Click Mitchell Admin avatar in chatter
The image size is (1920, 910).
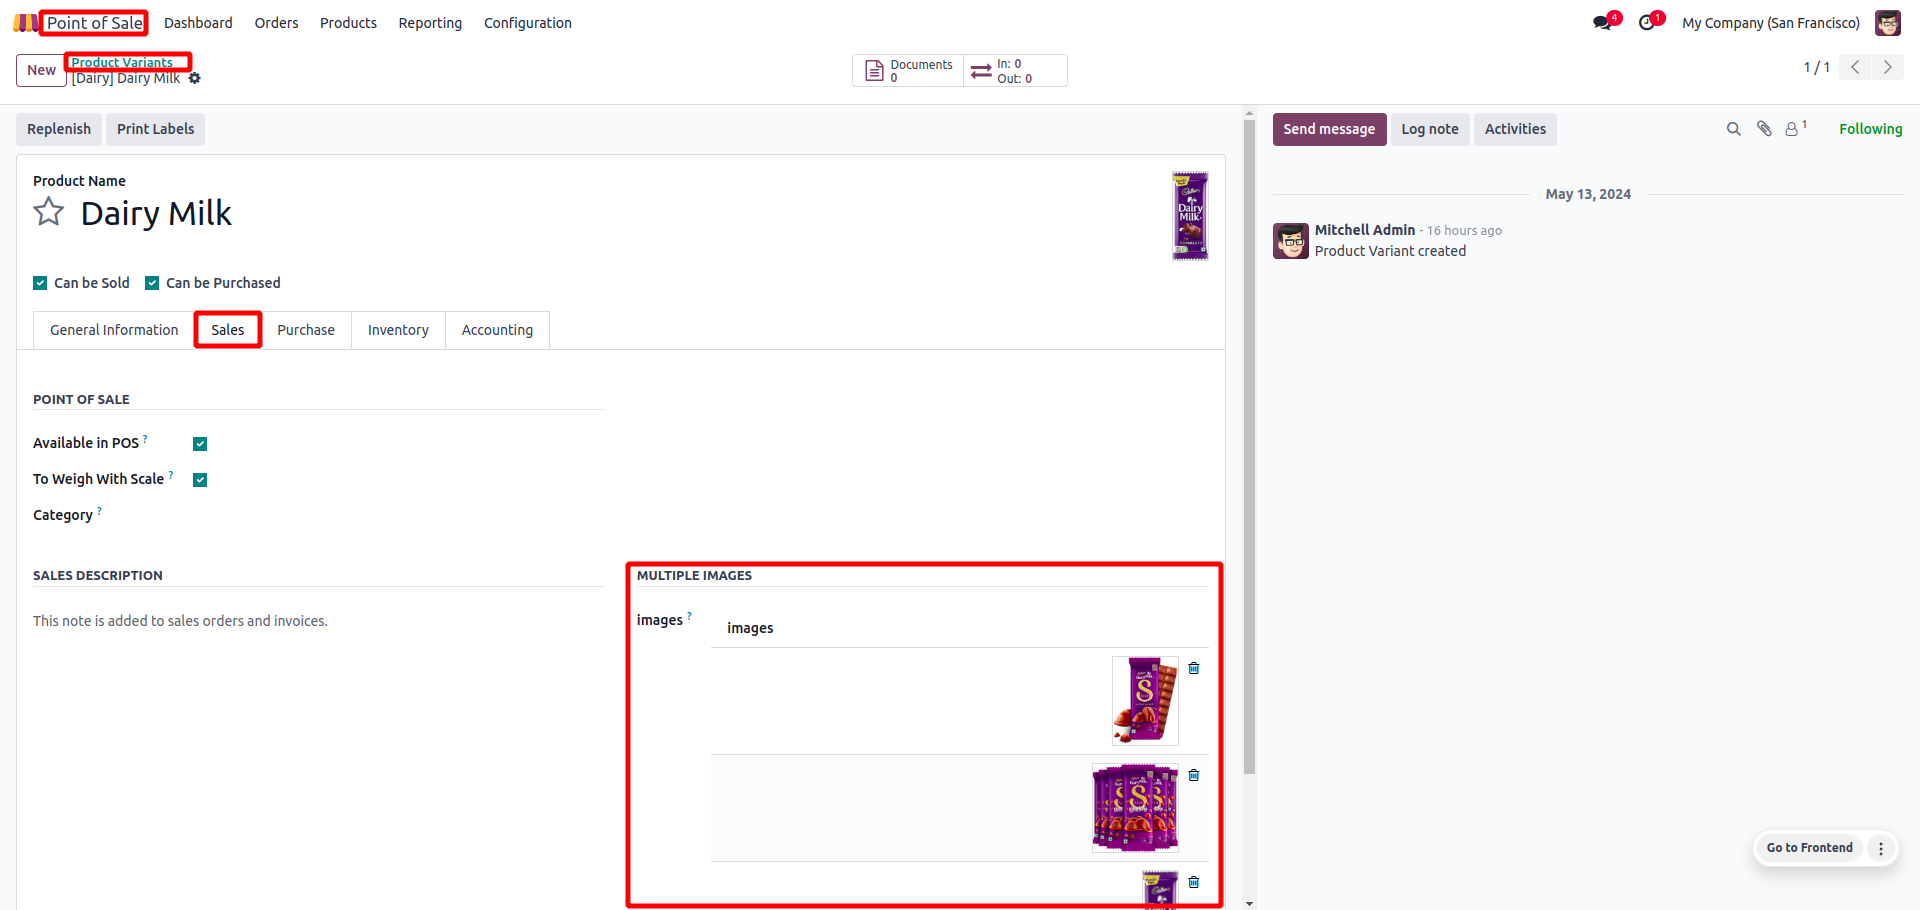coord(1291,241)
